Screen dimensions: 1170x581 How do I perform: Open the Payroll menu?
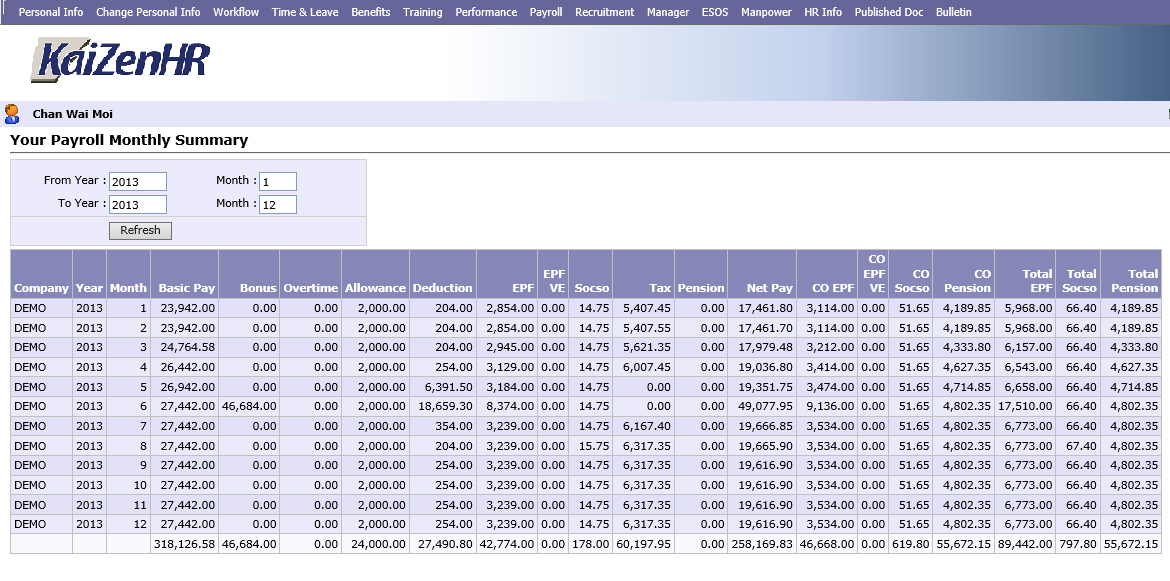[546, 13]
